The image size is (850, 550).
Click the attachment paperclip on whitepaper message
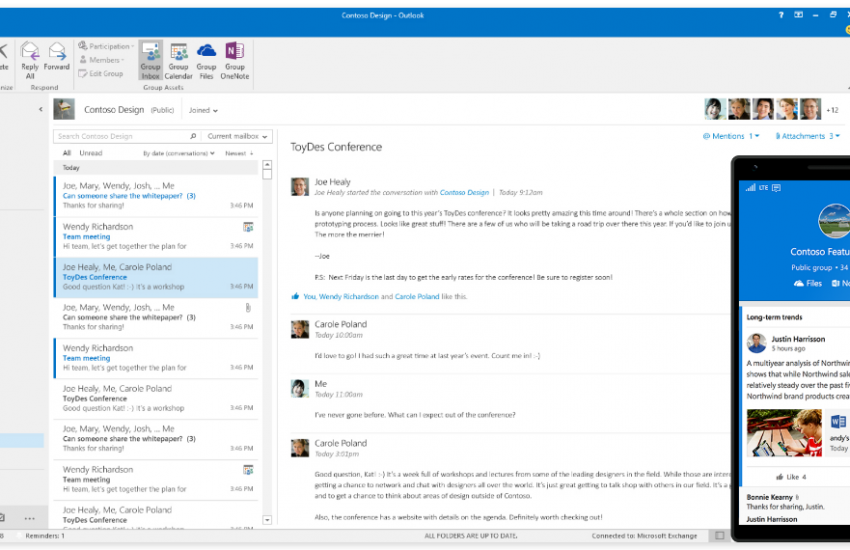coord(248,308)
